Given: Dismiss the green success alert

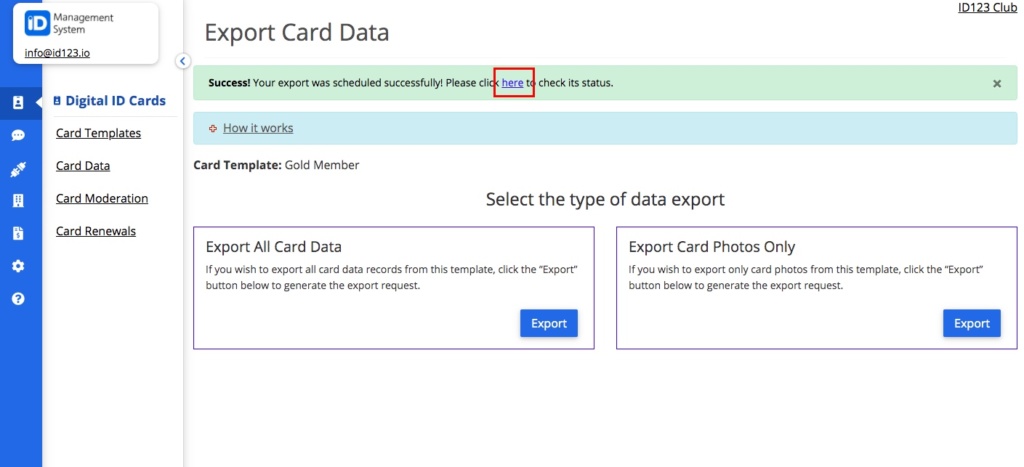Looking at the screenshot, I should (997, 84).
